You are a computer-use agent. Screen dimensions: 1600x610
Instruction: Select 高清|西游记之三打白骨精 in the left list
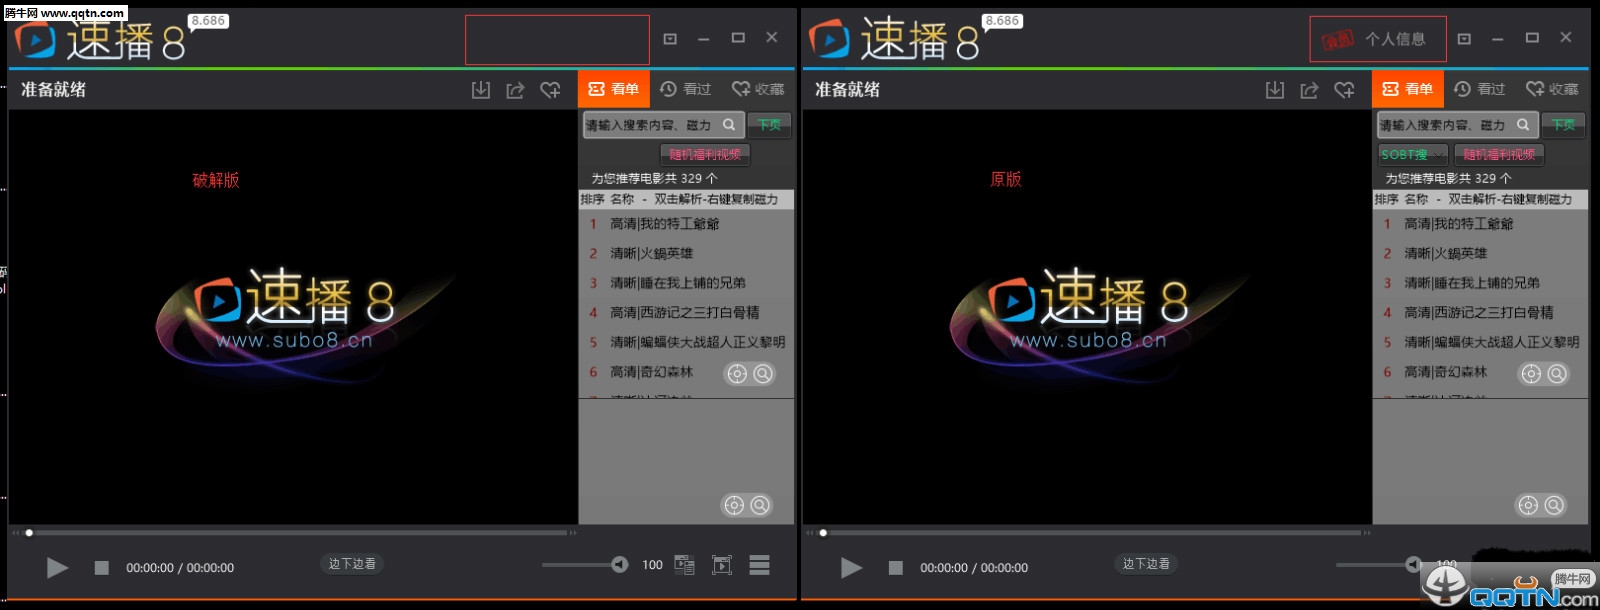coord(686,313)
